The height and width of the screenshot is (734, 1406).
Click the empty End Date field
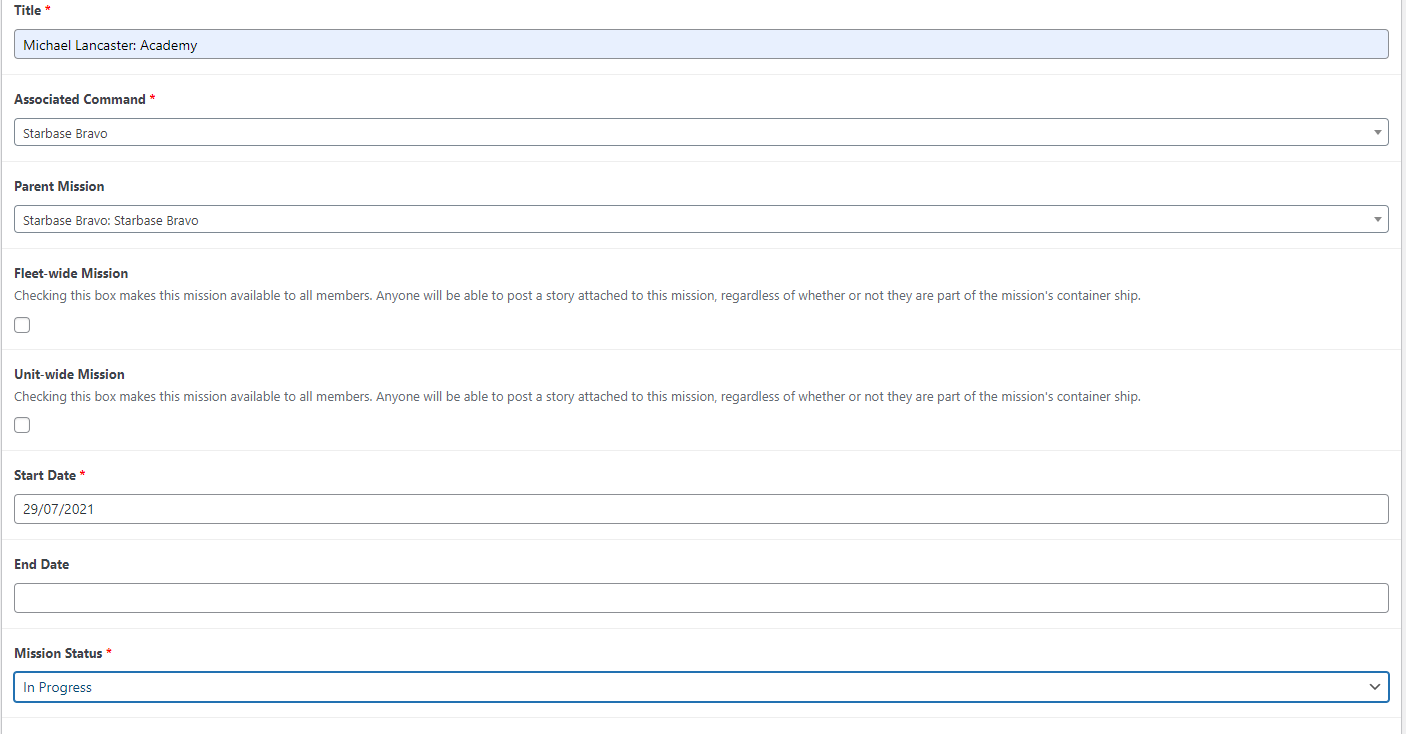coord(700,598)
